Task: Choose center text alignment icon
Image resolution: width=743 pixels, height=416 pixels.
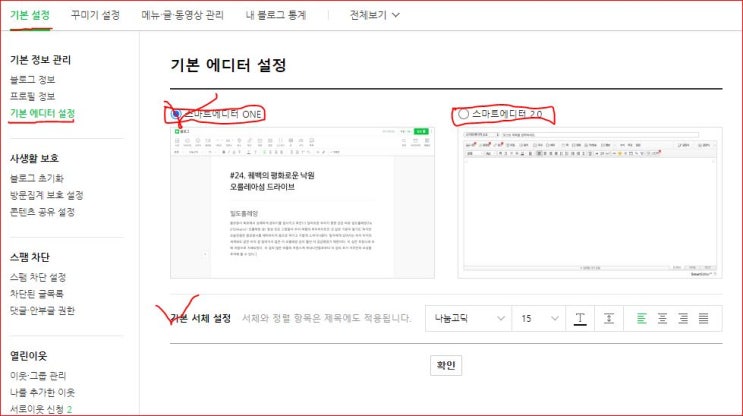Action: 662,318
